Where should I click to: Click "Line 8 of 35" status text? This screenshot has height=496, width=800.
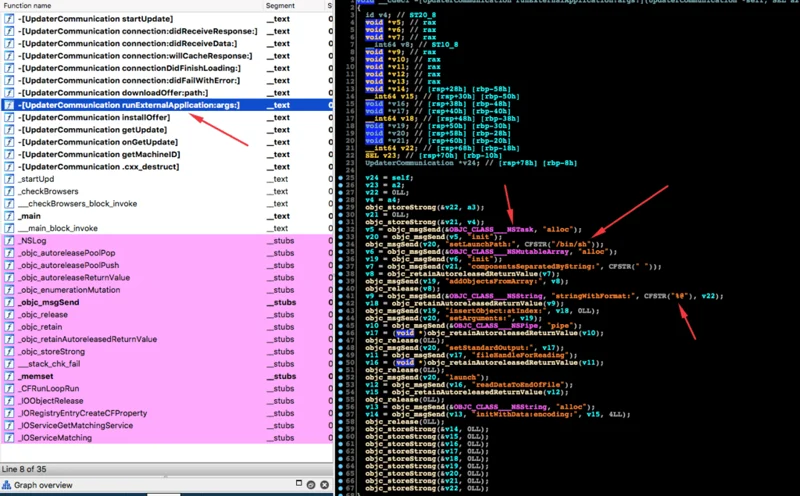24,468
